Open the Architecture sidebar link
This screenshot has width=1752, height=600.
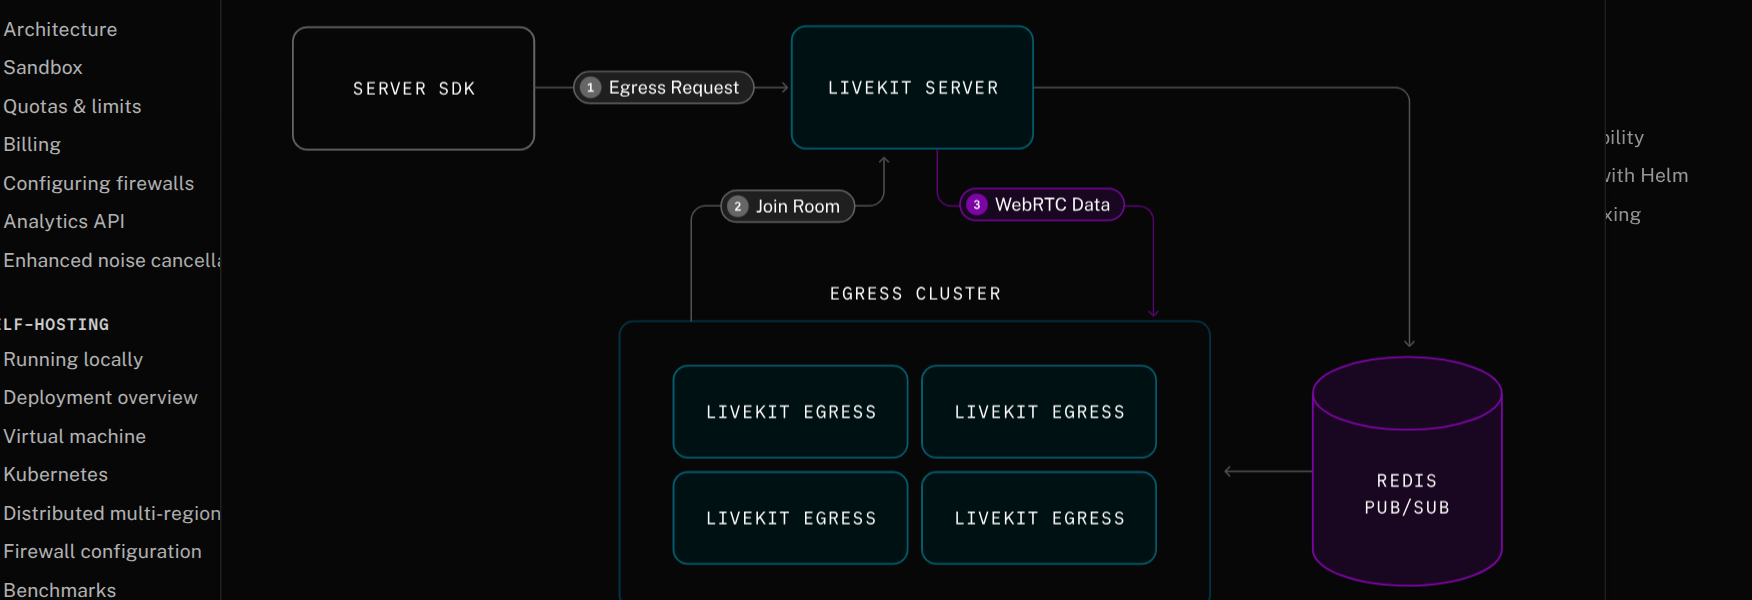[x=60, y=29]
